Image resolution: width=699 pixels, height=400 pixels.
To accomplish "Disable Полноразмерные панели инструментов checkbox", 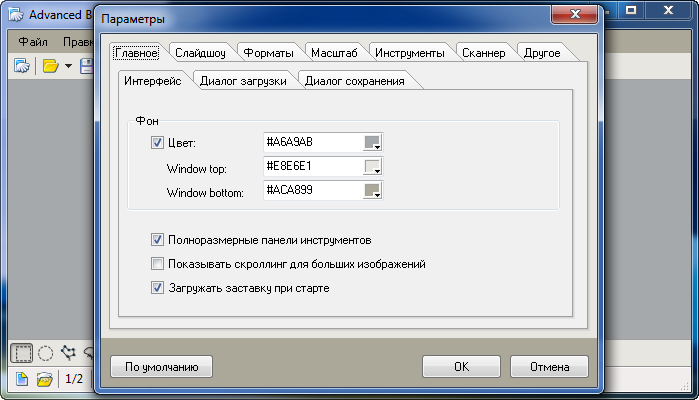I will 157,240.
